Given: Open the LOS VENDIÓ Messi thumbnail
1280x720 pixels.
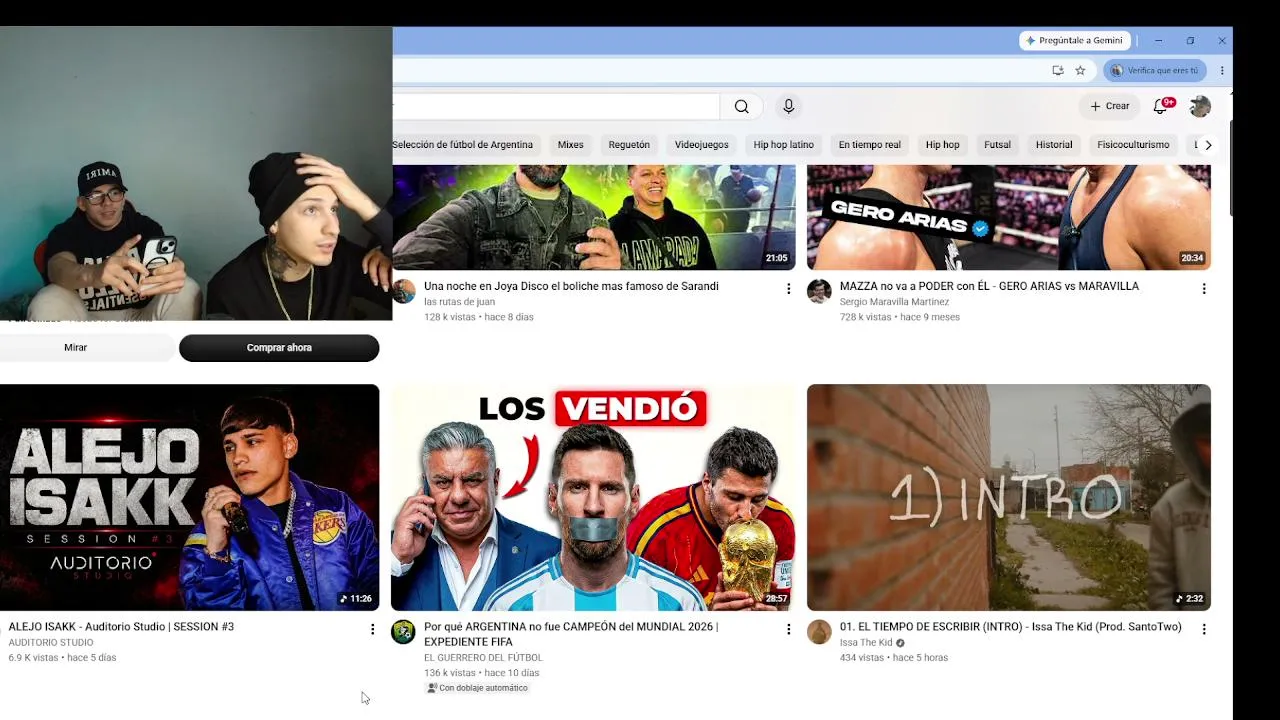Looking at the screenshot, I should [x=593, y=497].
